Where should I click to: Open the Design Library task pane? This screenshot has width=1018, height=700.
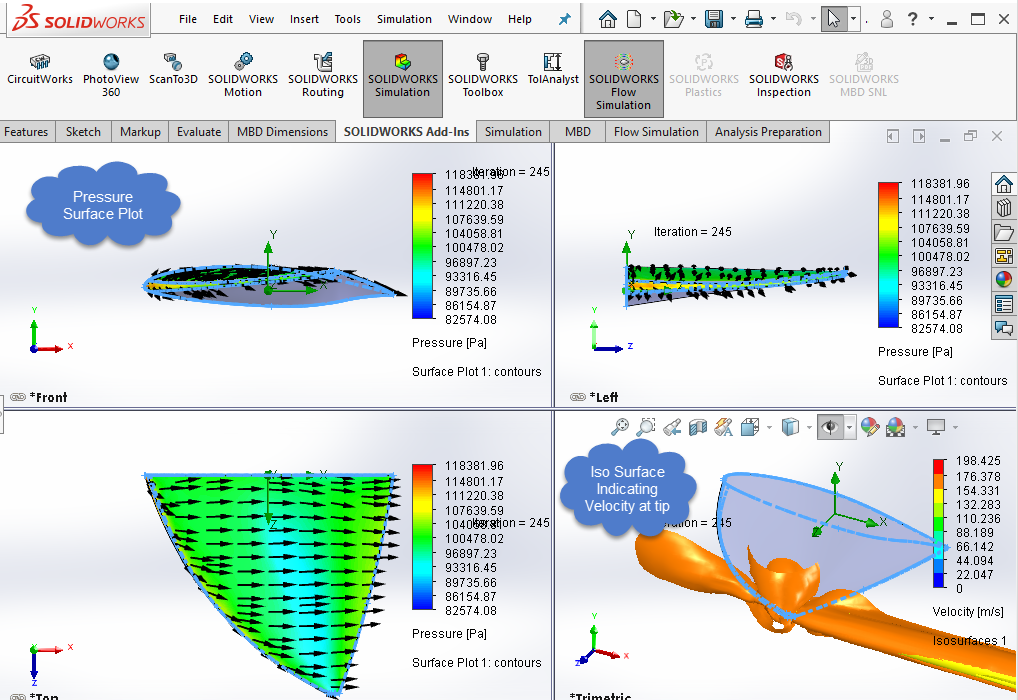tap(1001, 207)
